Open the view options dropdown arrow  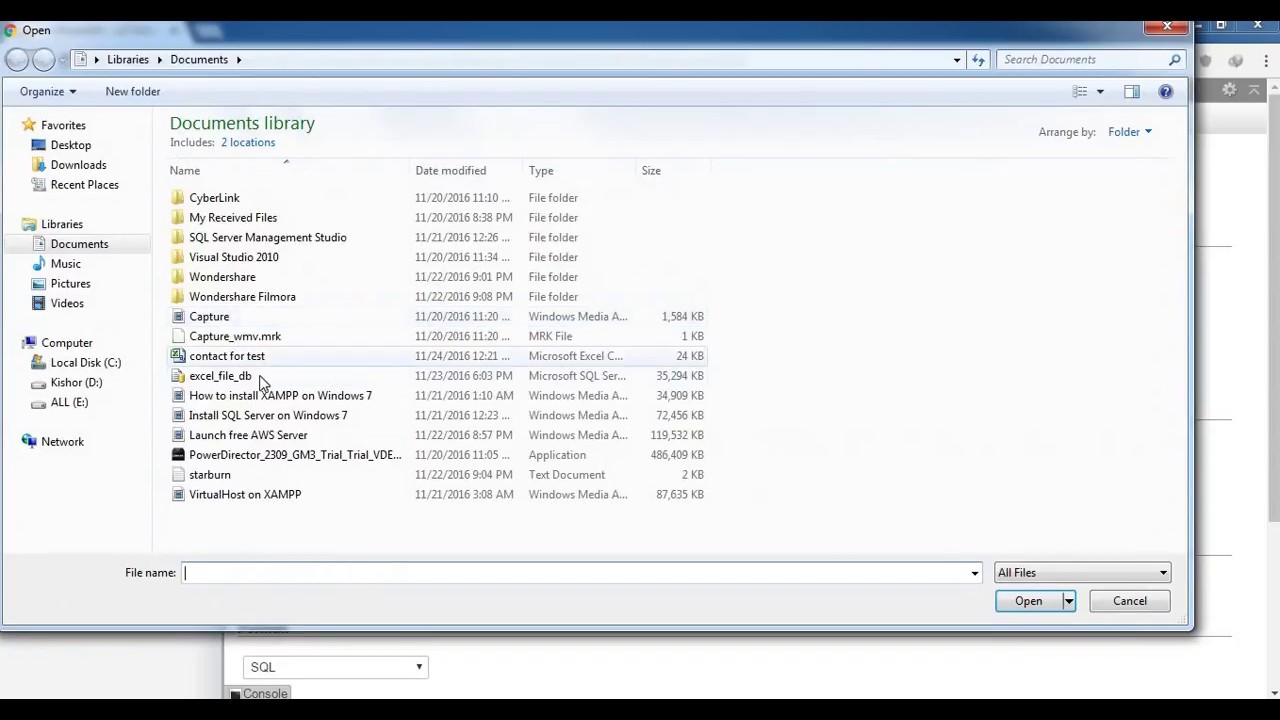[x=1100, y=91]
